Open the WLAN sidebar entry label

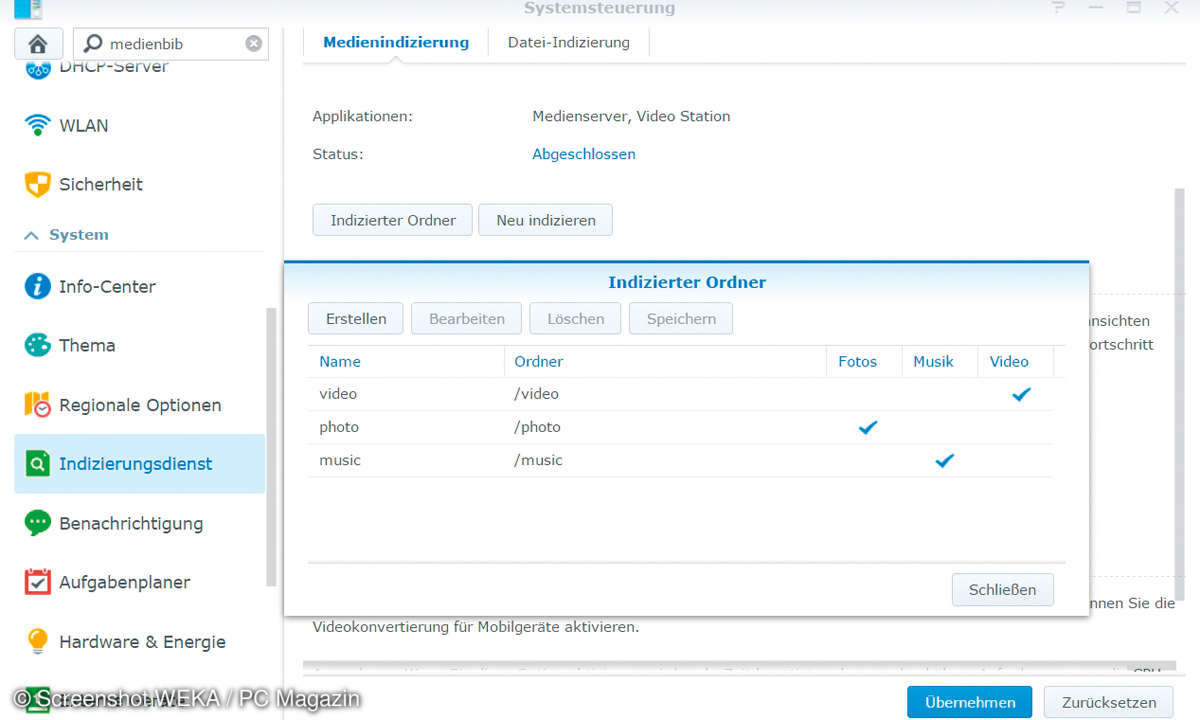click(84, 126)
